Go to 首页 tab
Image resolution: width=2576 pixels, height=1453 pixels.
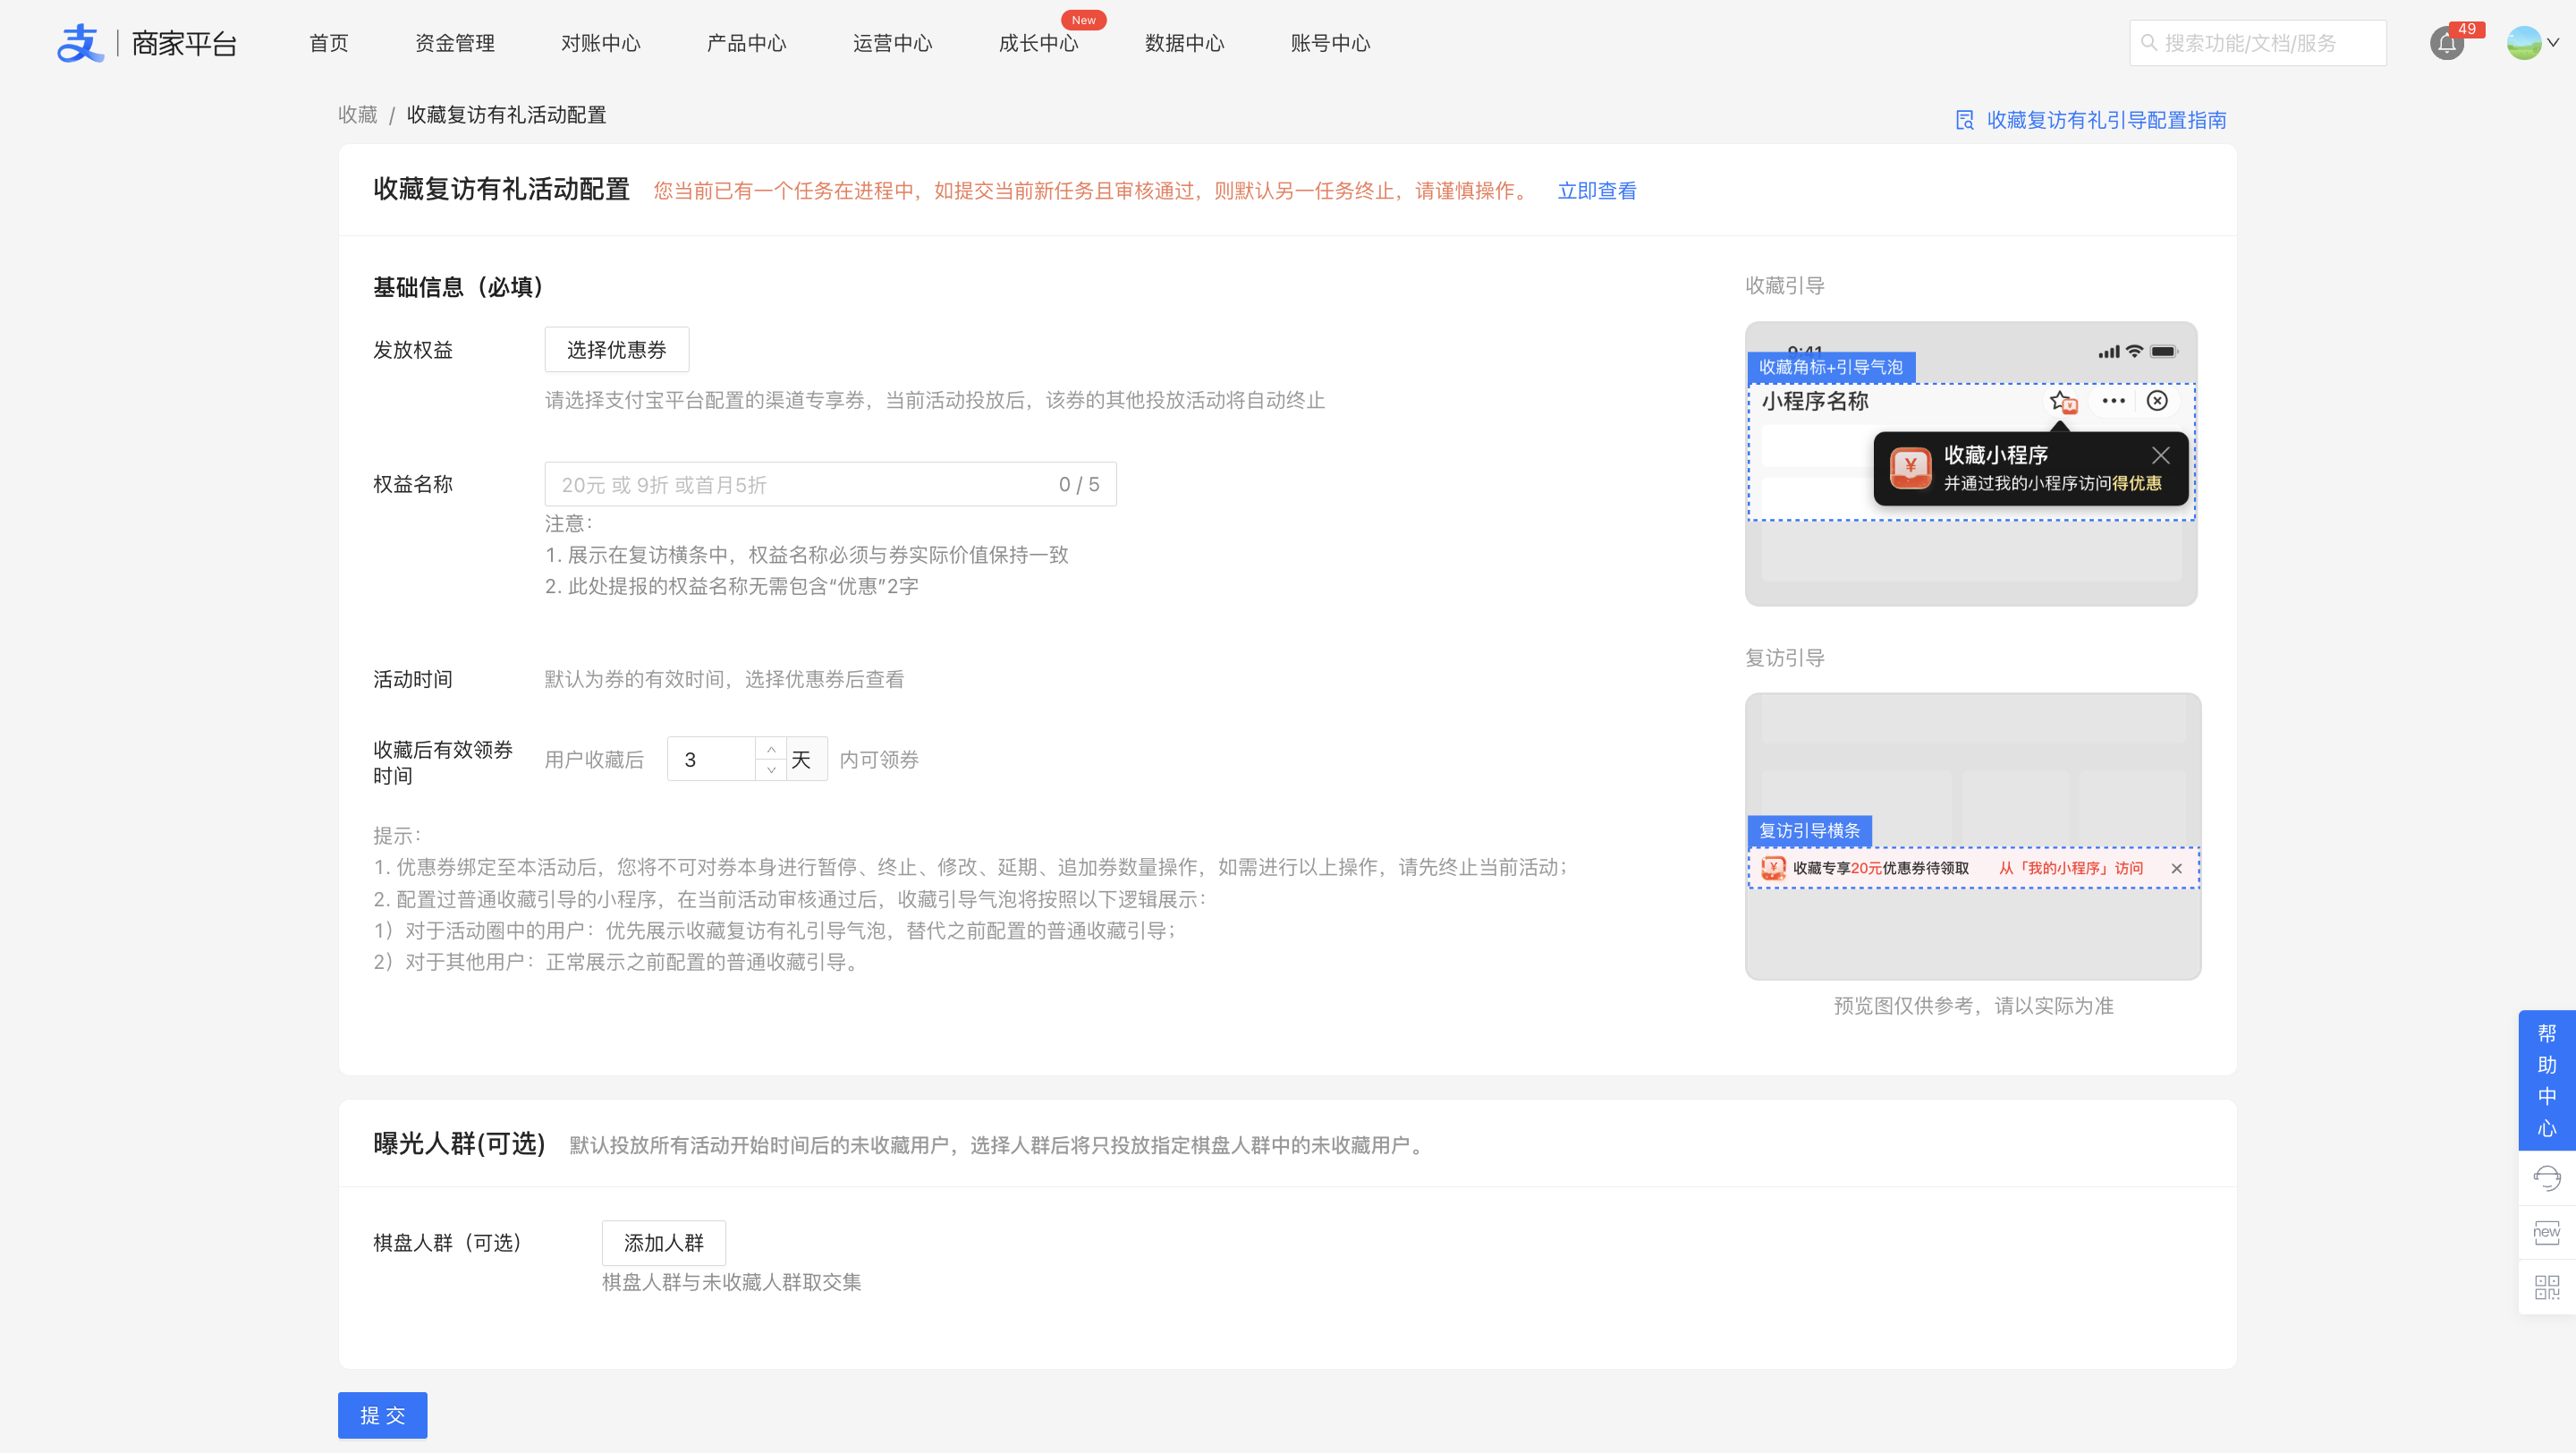point(329,43)
